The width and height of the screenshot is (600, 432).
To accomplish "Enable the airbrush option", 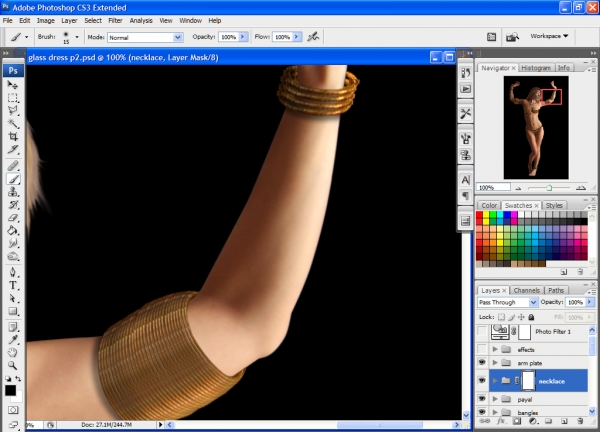I will point(313,37).
